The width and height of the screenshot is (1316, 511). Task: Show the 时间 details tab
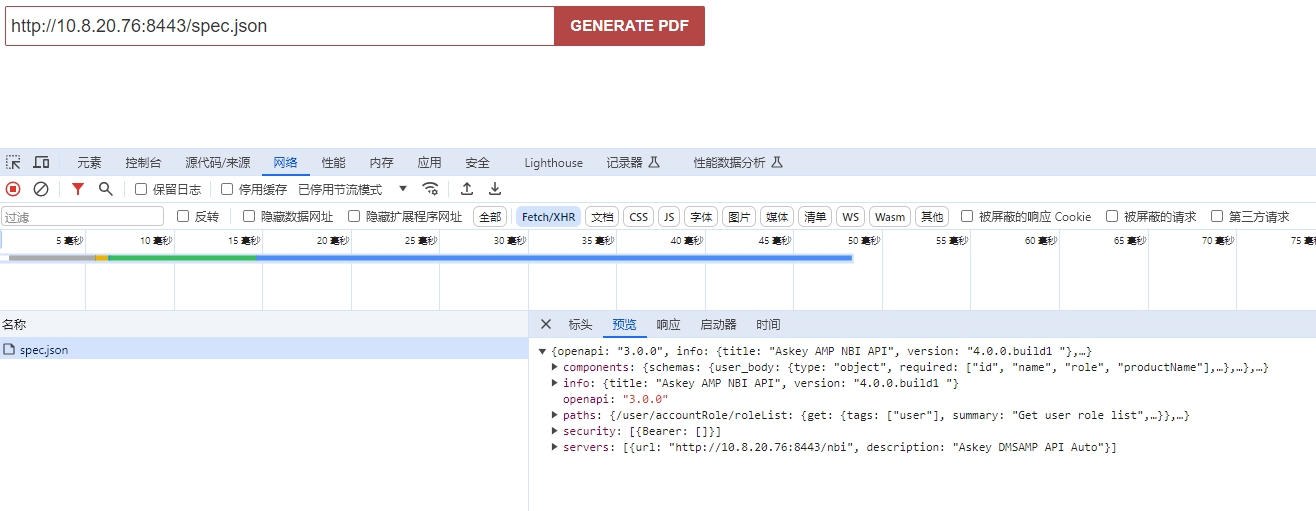tap(768, 324)
